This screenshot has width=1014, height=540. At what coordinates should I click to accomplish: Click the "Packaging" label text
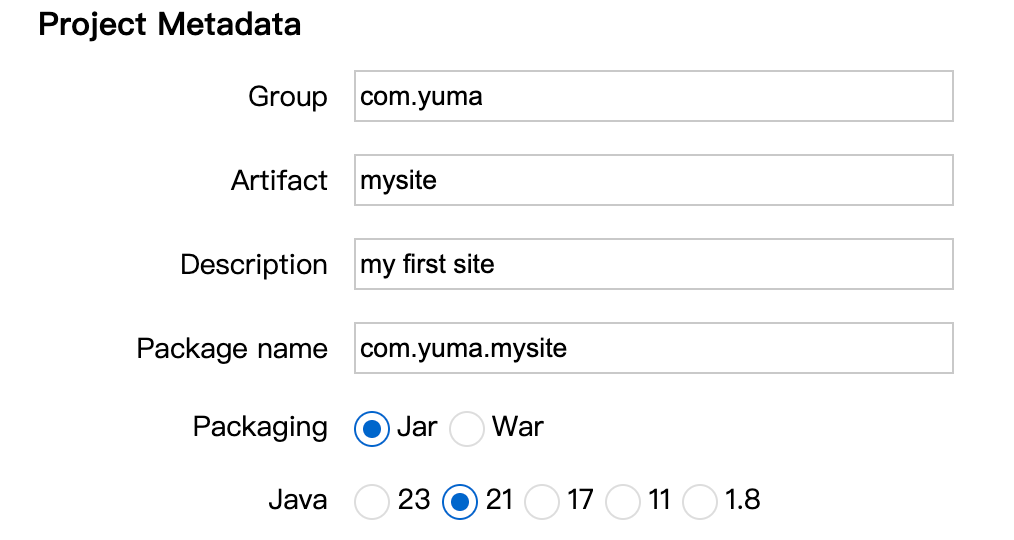(x=260, y=427)
